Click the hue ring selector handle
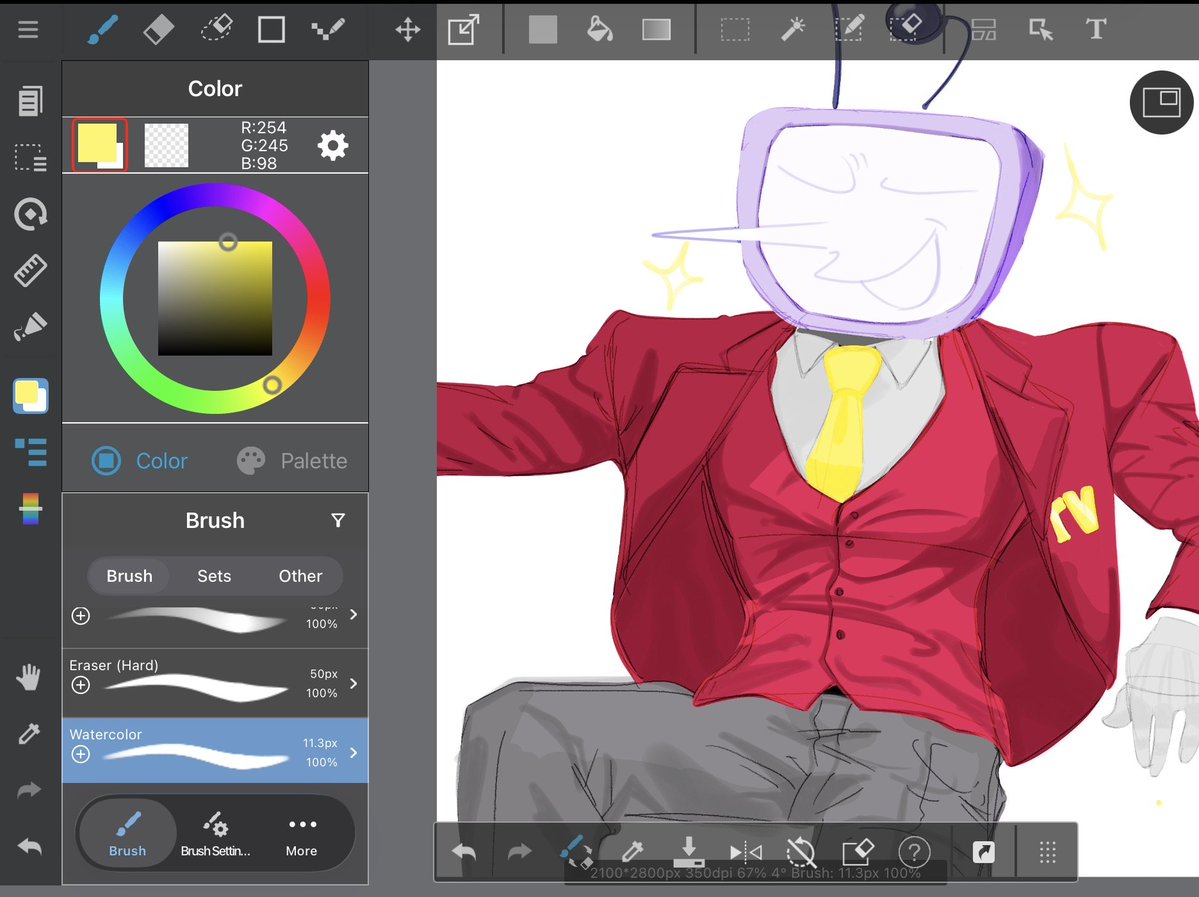Image resolution: width=1199 pixels, height=897 pixels. pyautogui.click(x=271, y=385)
